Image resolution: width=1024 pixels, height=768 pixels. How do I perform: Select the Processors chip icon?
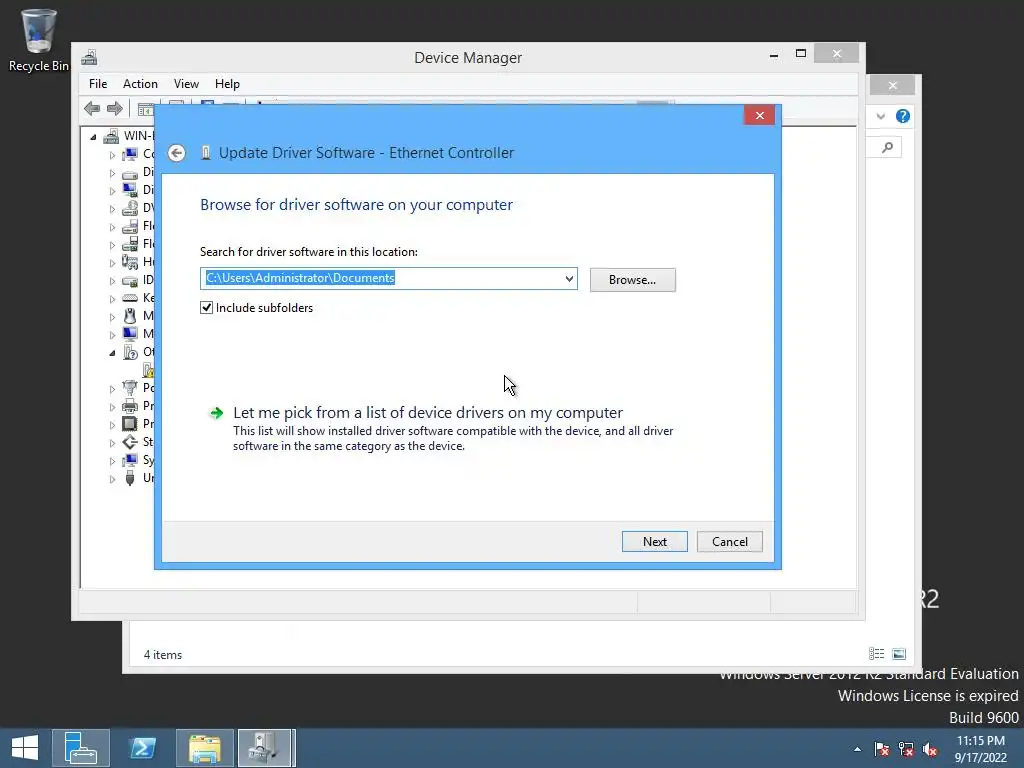point(130,424)
